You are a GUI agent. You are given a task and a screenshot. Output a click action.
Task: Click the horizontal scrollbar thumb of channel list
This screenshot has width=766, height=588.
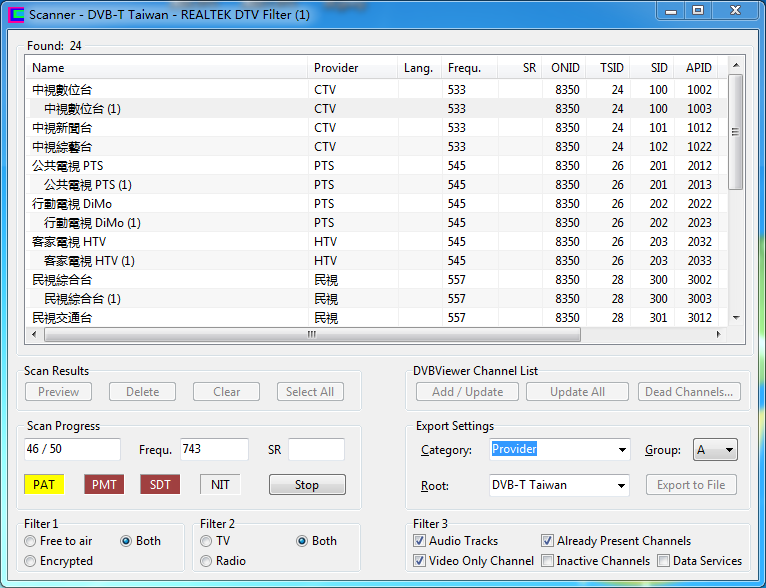point(312,335)
